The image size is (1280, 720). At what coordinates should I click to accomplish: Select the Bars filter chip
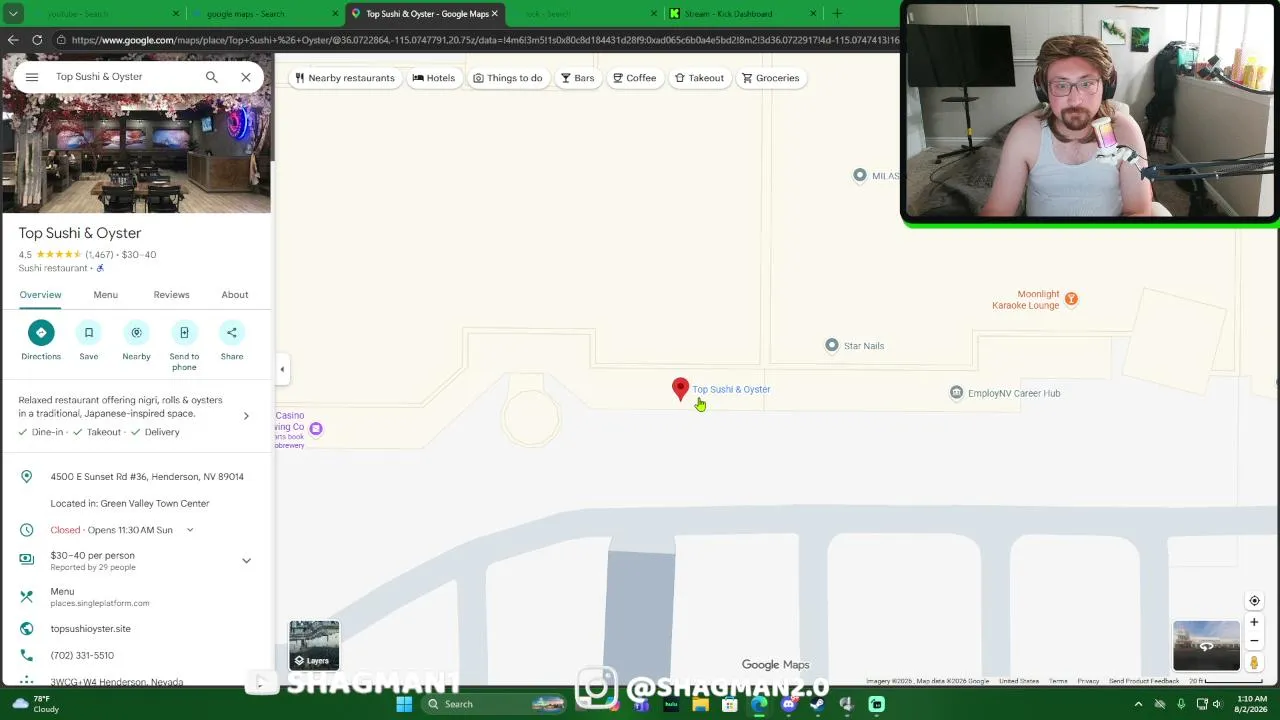pyautogui.click(x=577, y=78)
